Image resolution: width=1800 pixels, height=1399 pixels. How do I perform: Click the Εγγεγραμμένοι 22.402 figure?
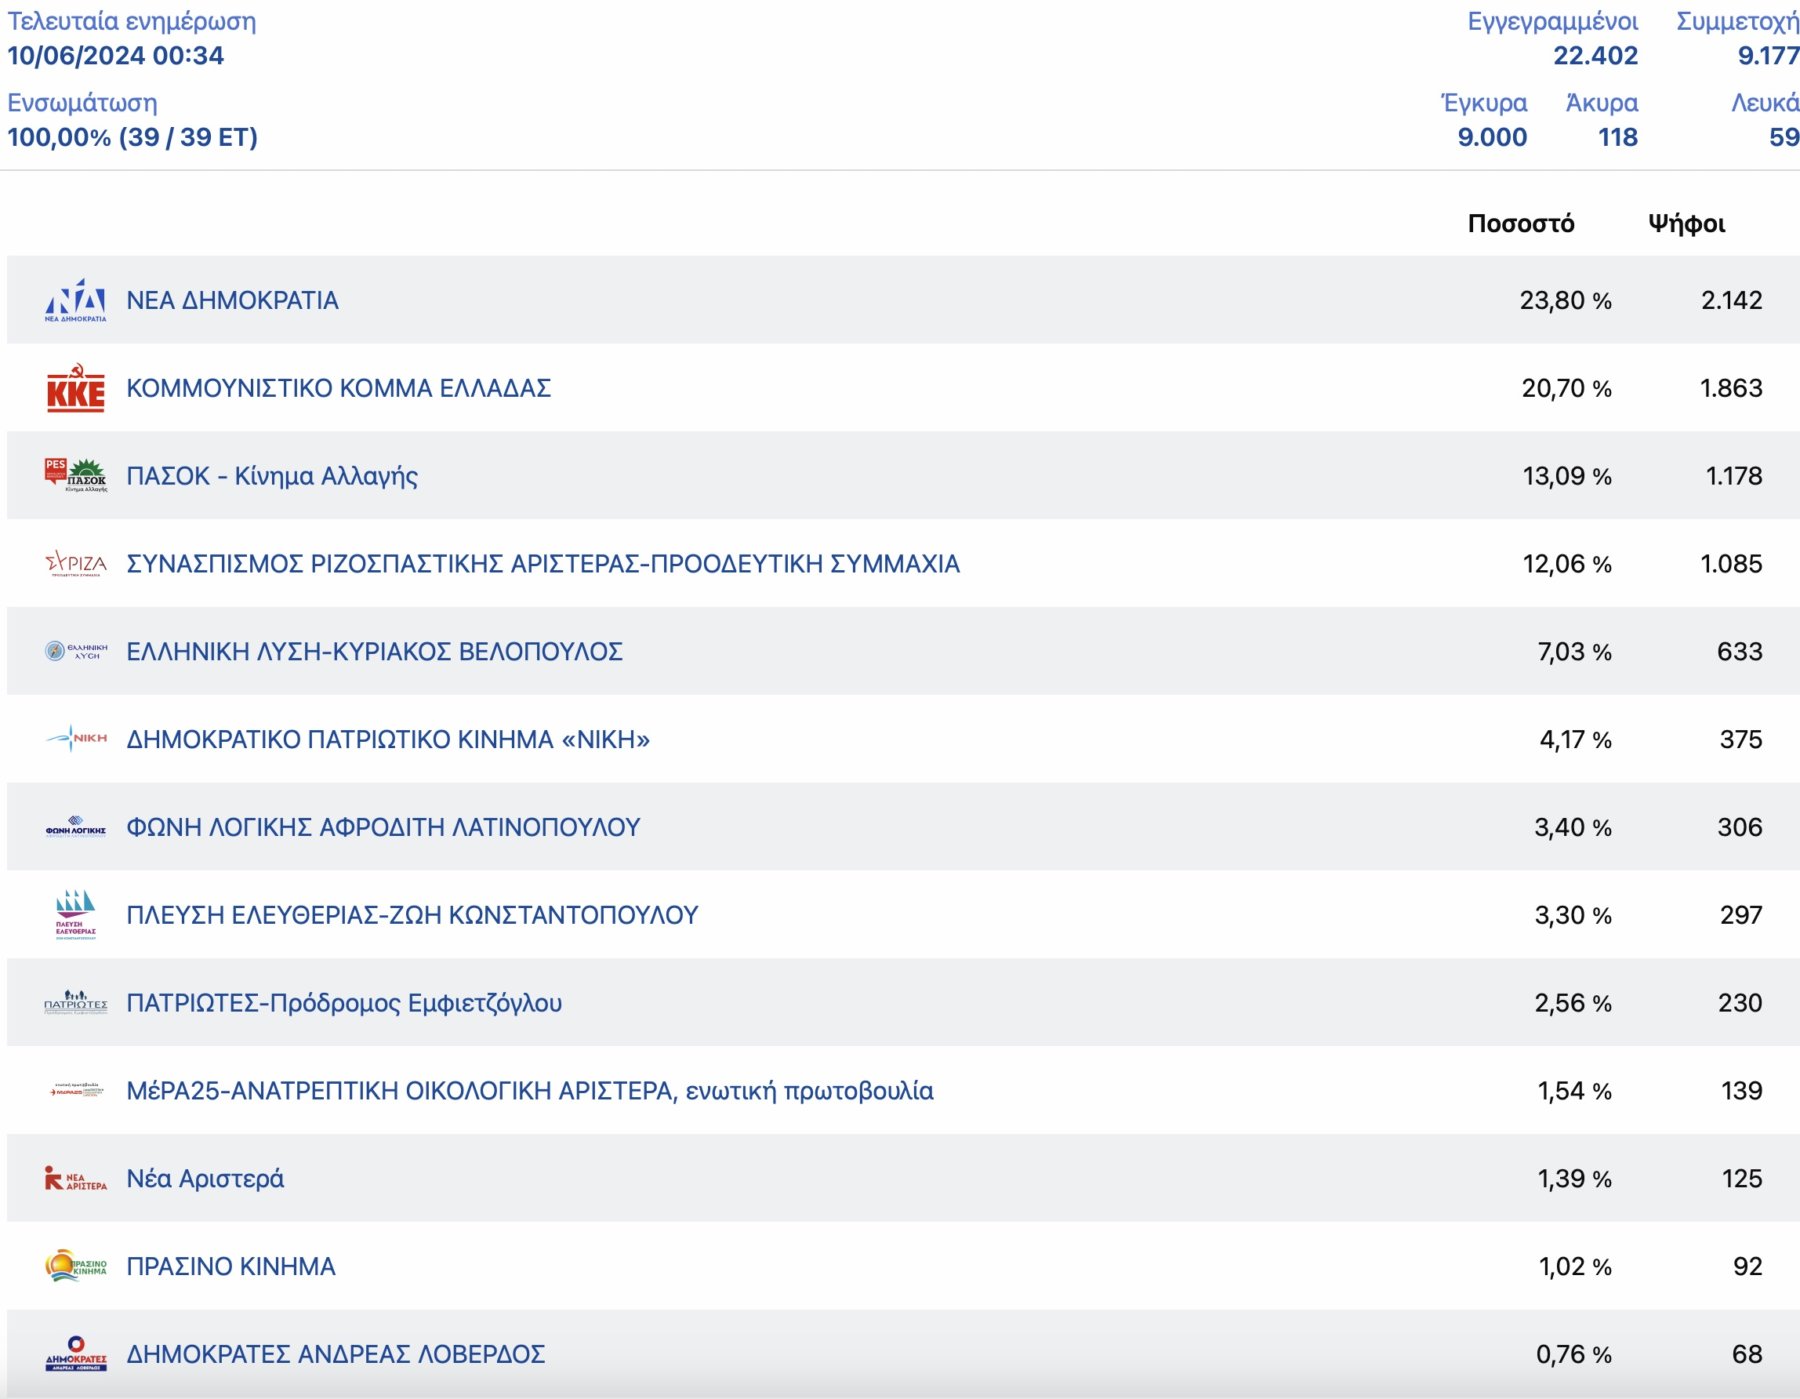(x=1595, y=56)
